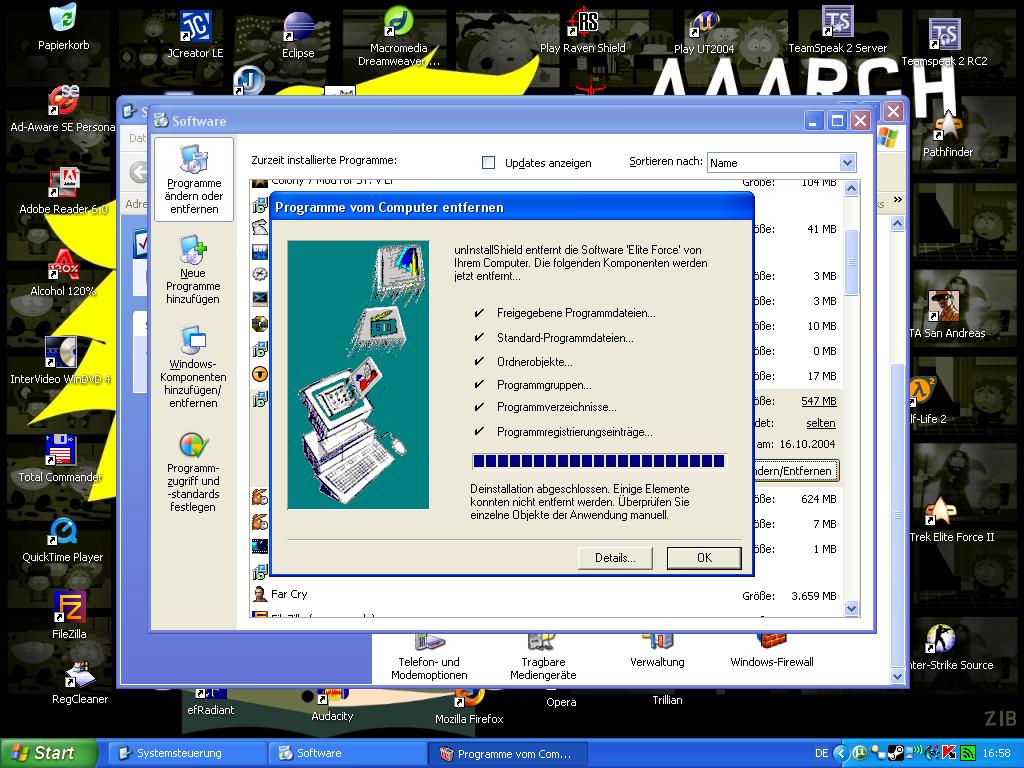Click the Details... button
Image resolution: width=1024 pixels, height=768 pixels.
pos(615,558)
